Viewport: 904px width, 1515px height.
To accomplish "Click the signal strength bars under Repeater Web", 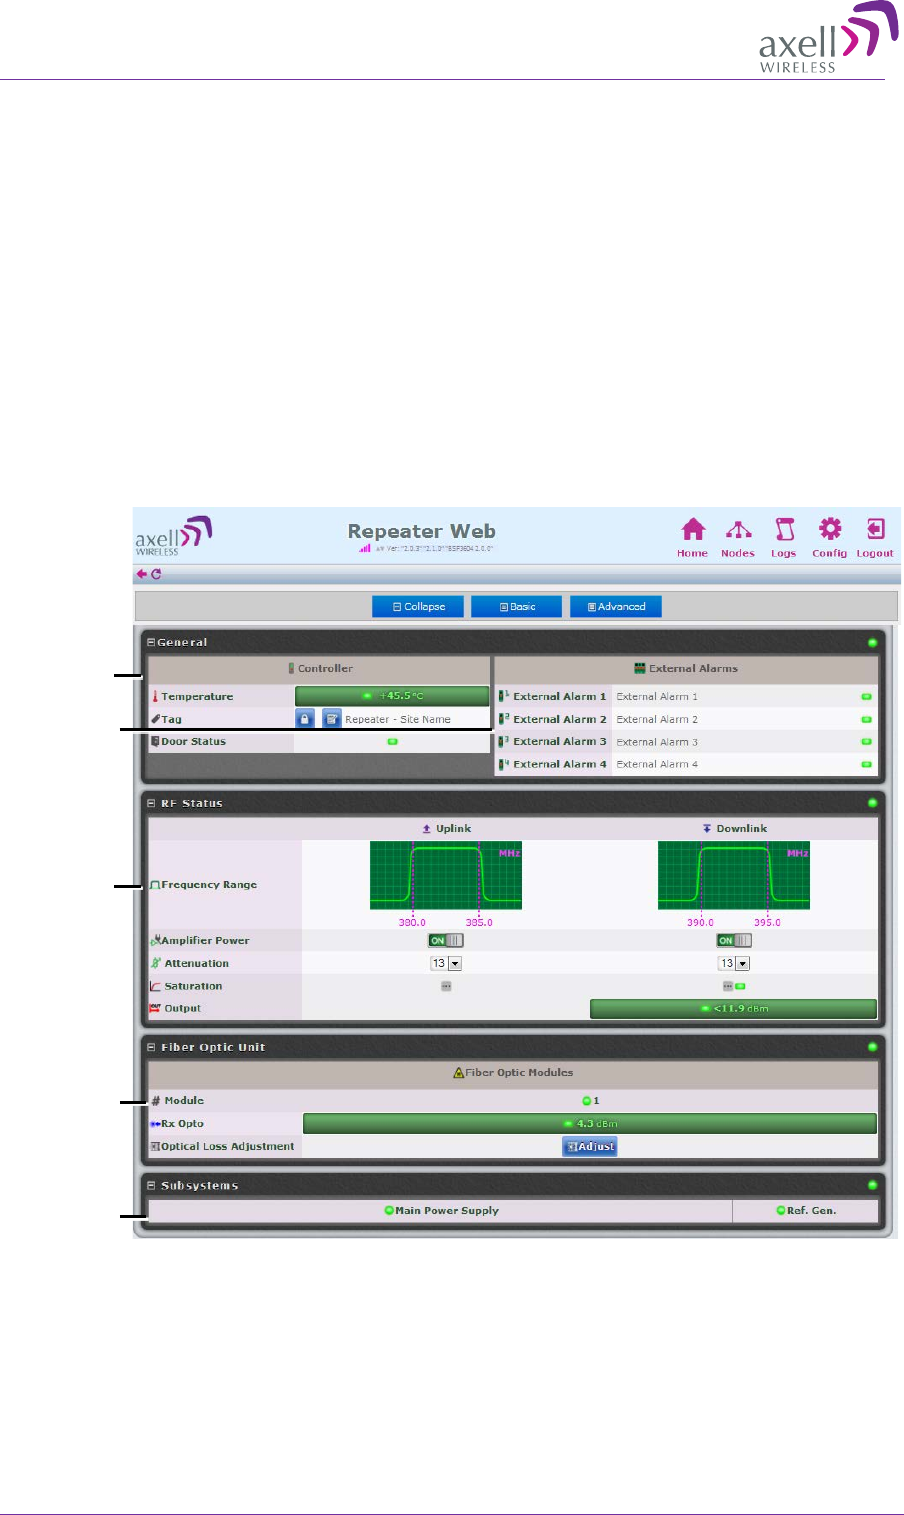I will 365,548.
